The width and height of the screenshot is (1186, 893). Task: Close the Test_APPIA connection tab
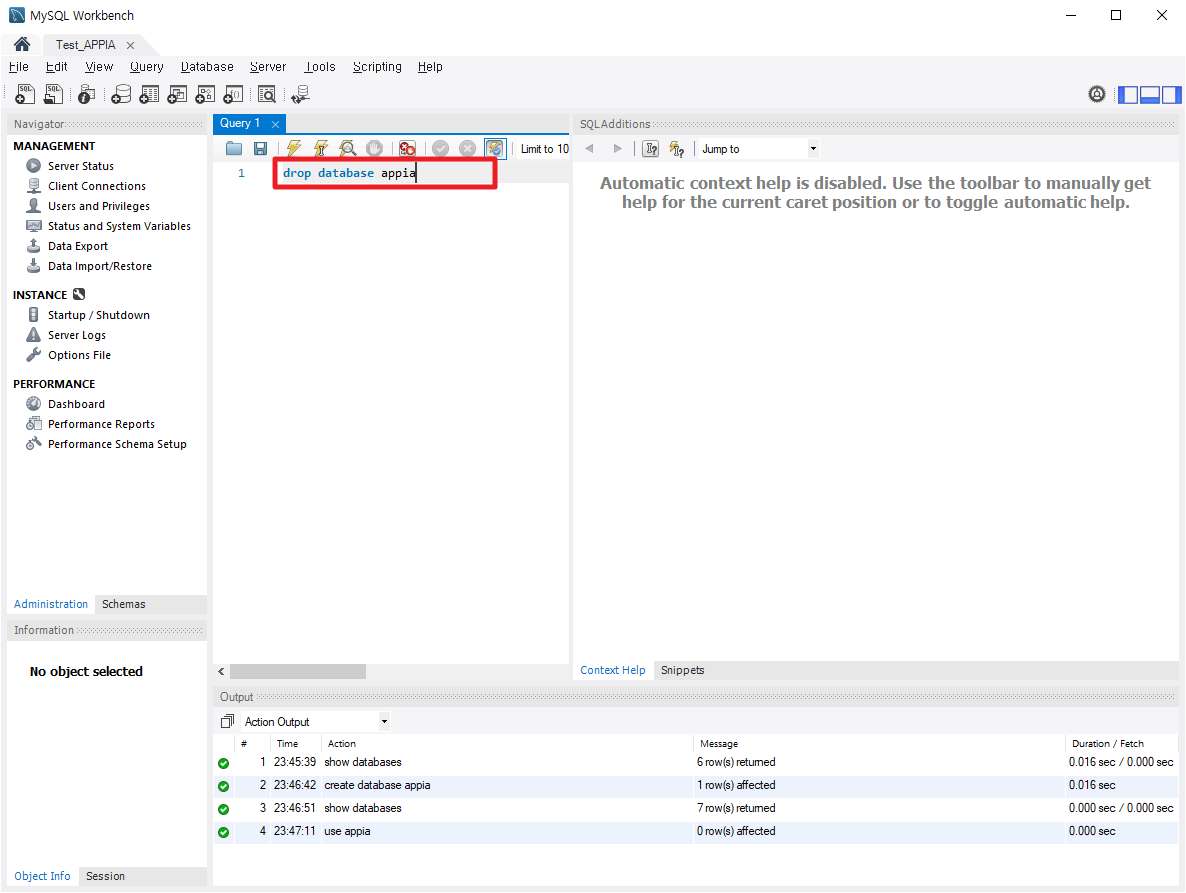pos(130,45)
